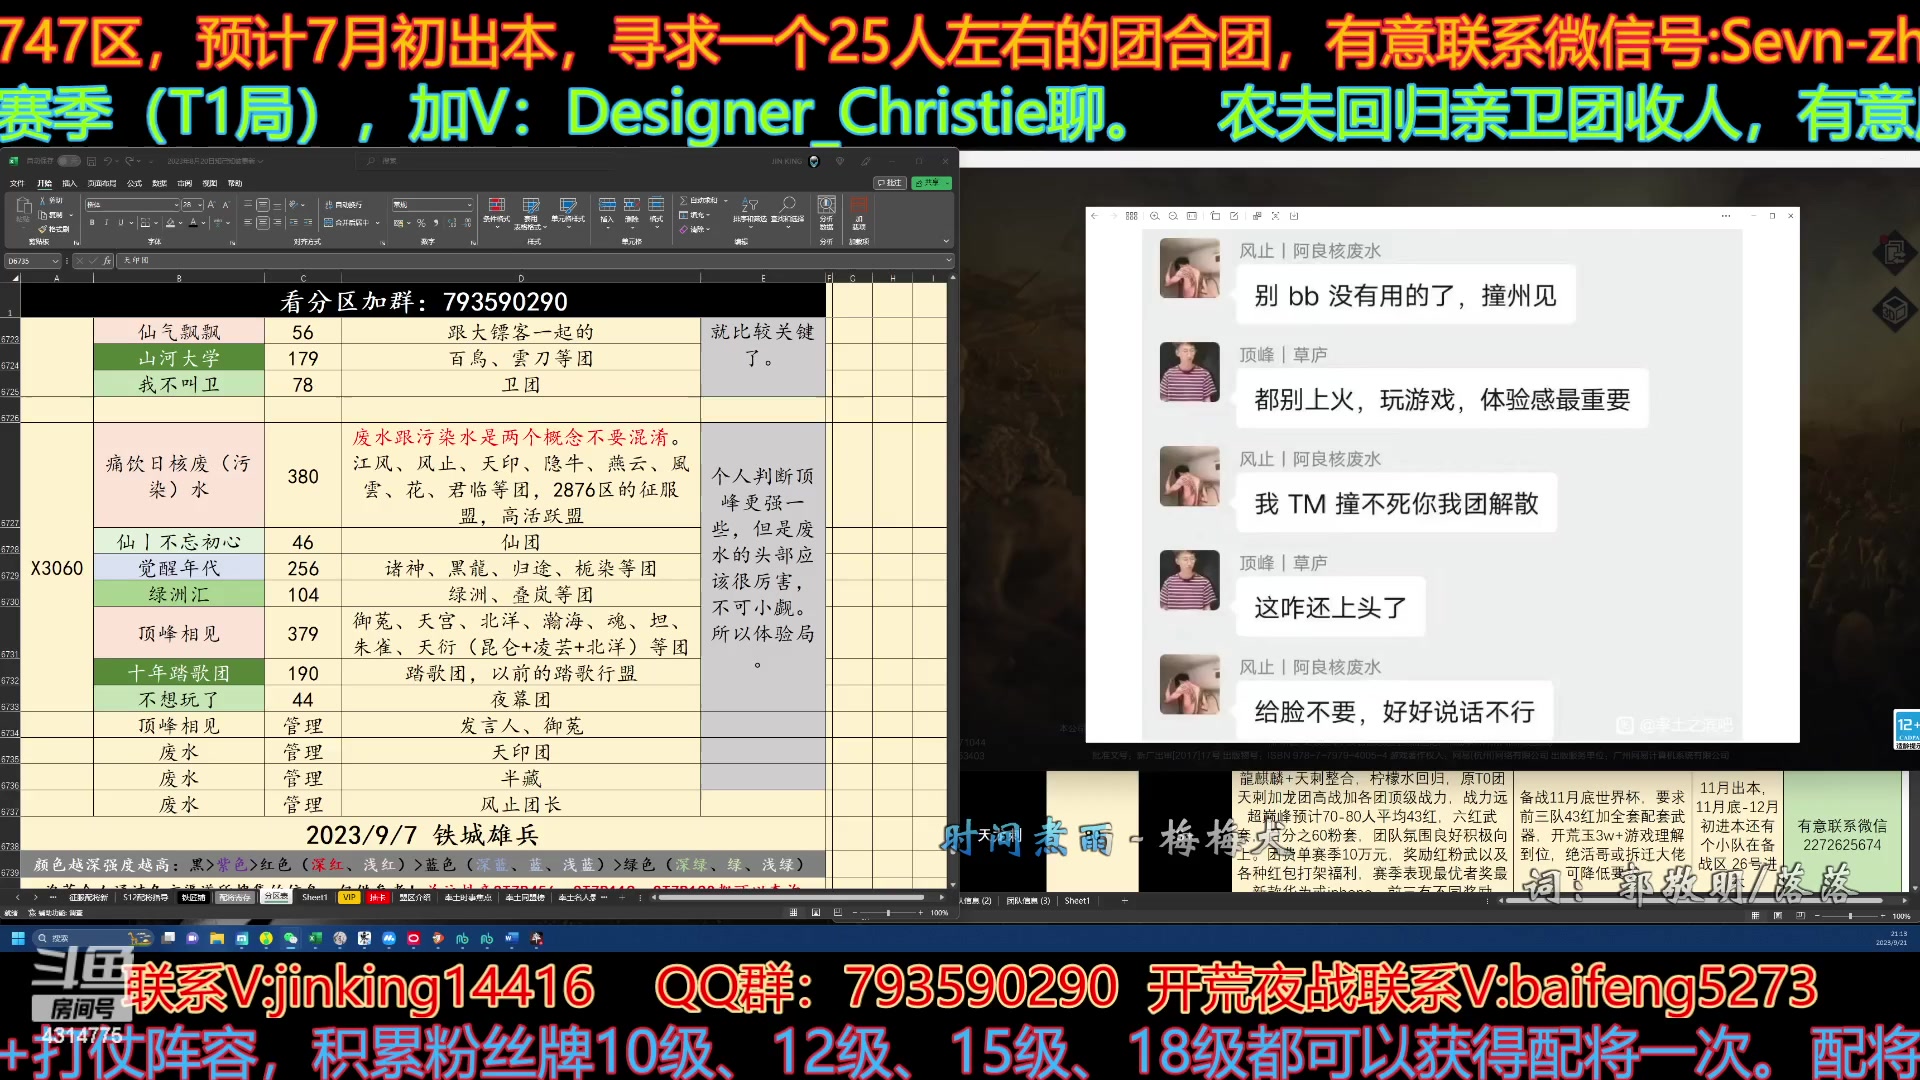Open the number format dropdown
1920x1080 pixels.
469,205
